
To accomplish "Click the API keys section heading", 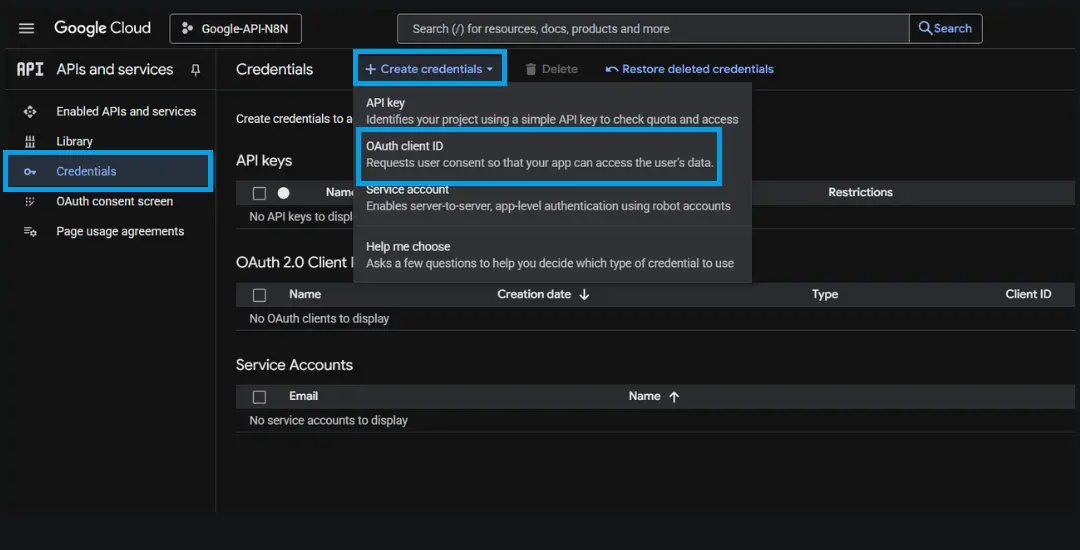I will point(264,160).
